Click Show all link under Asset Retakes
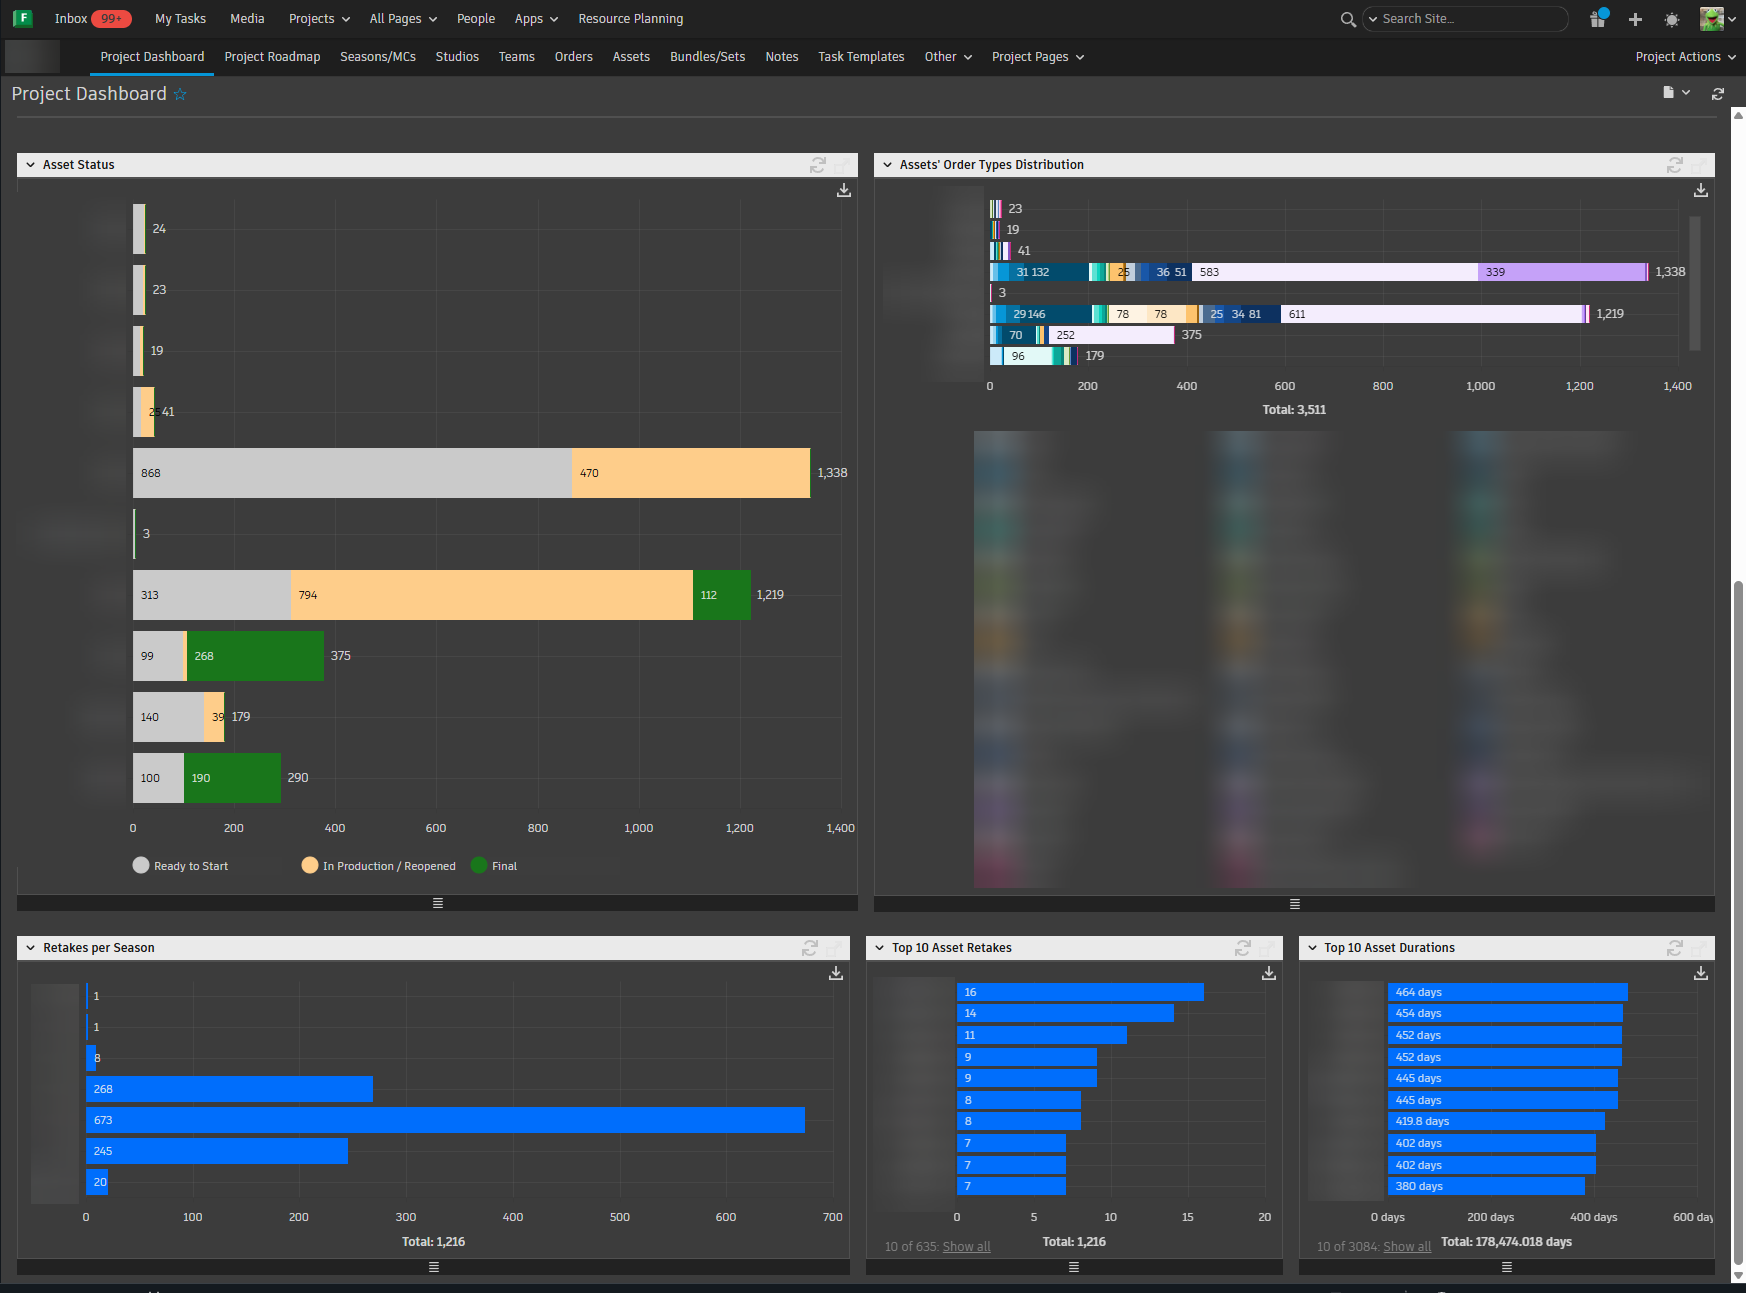Viewport: 1746px width, 1293px height. click(966, 1247)
